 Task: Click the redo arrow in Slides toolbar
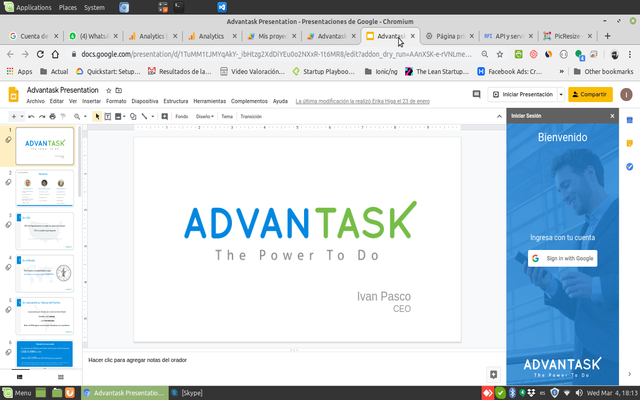pyautogui.click(x=42, y=117)
